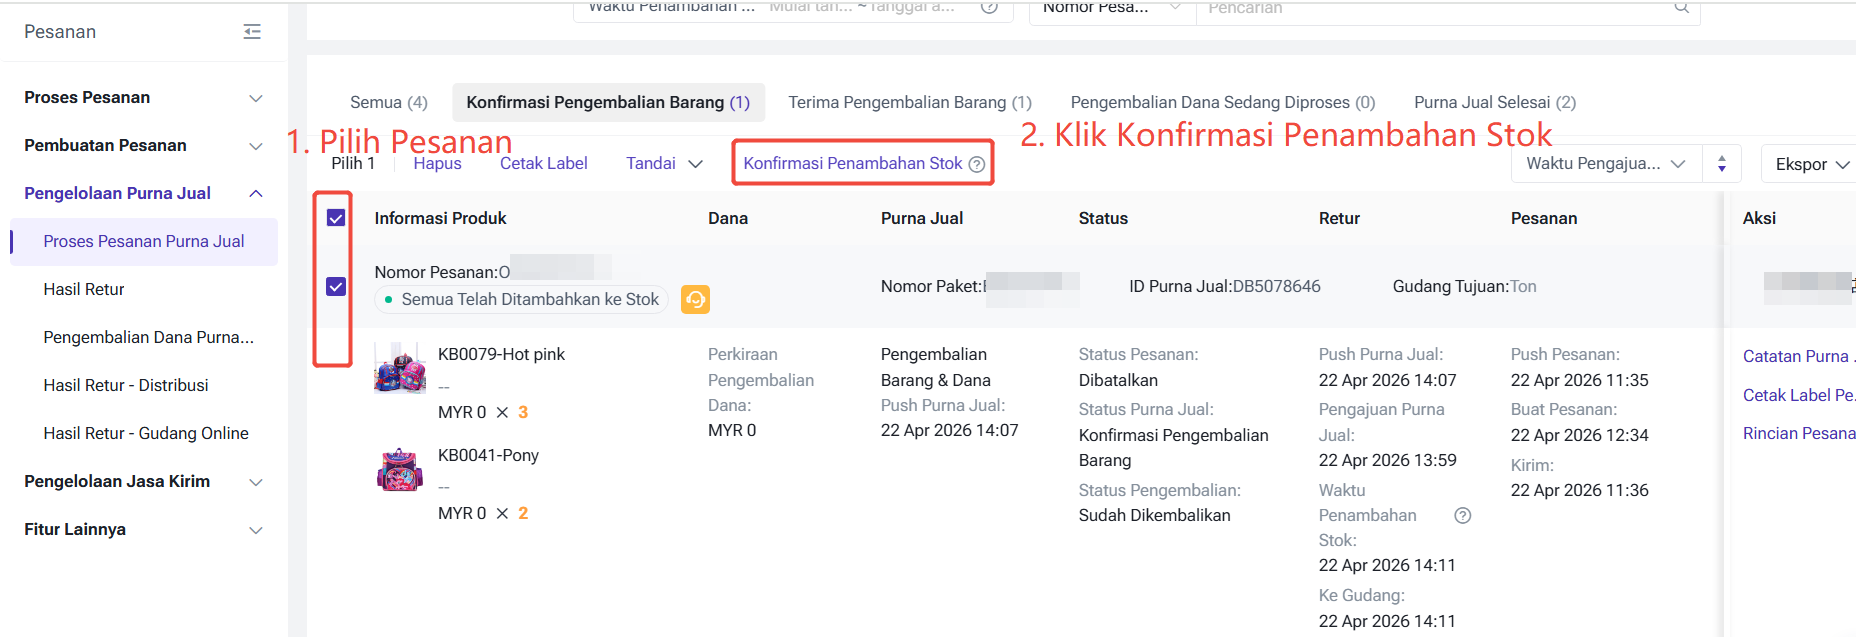
Task: Click 'Sudah Dikembalikan' status text
Action: (x=1154, y=516)
